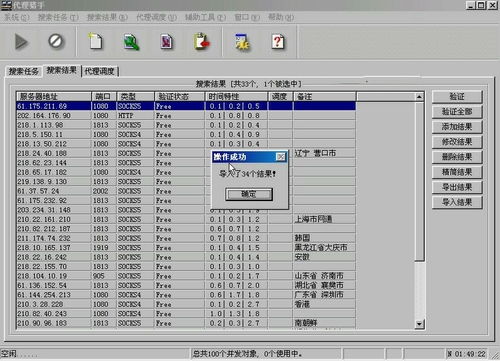Sort by the 备注 column header
Image resolution: width=500 pixels, height=361 pixels.
pyautogui.click(x=324, y=97)
